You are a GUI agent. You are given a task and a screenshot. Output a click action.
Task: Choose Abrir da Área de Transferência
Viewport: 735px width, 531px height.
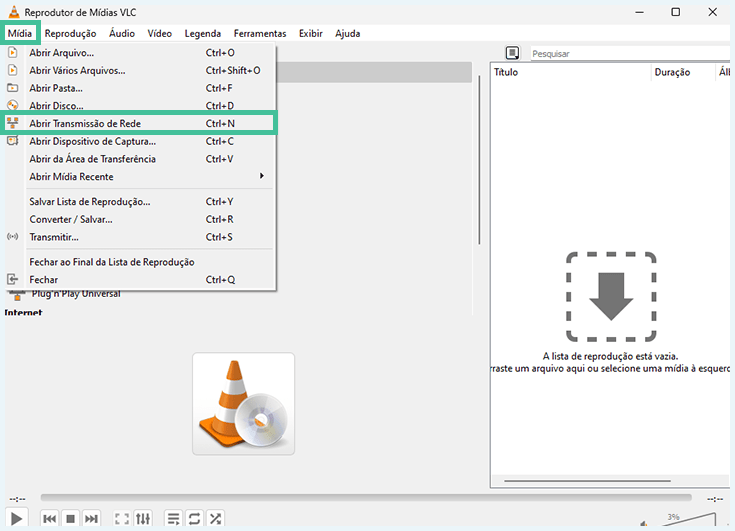pos(140,159)
